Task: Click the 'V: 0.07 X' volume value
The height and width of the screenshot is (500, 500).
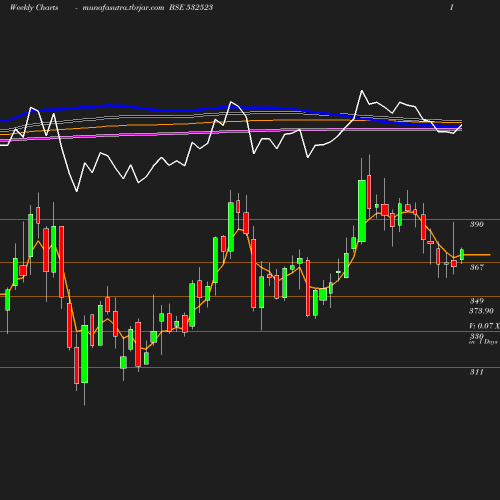Action: click(484, 326)
